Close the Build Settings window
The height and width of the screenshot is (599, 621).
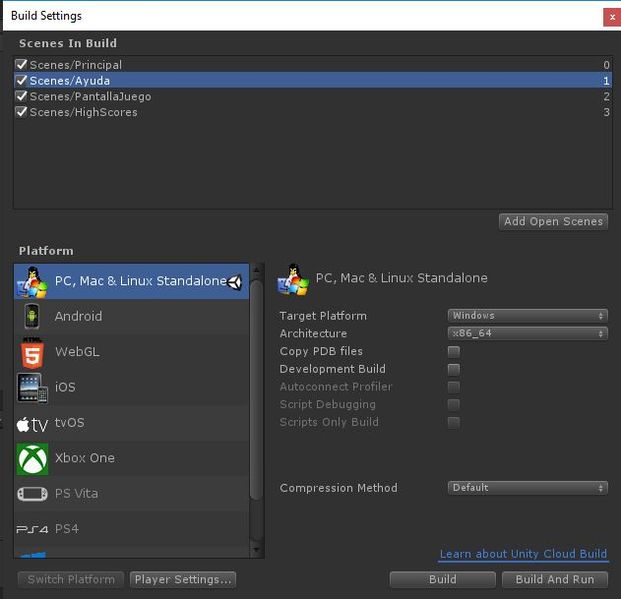612,17
